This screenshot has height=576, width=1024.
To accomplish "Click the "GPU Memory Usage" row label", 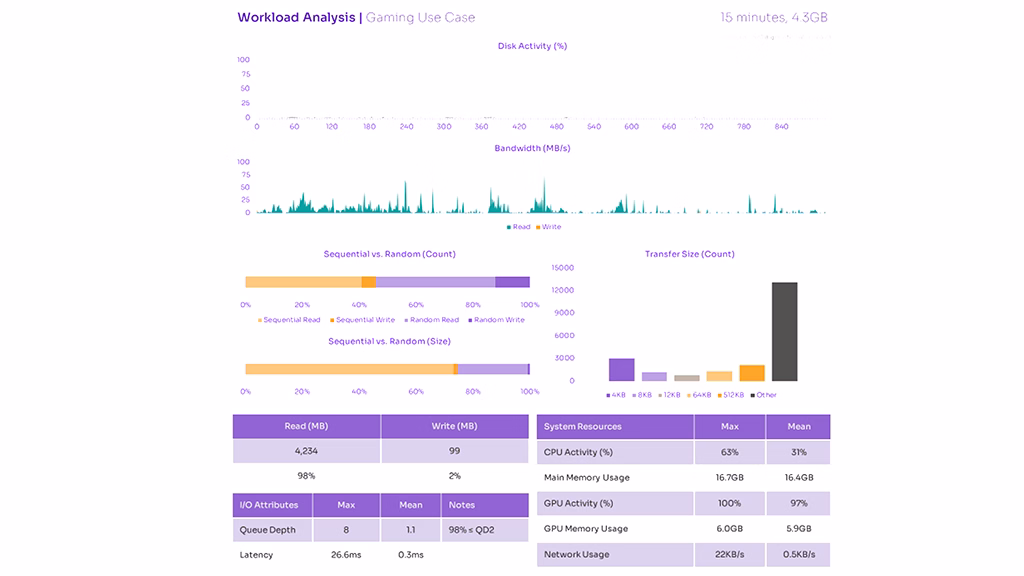I will click(x=586, y=529).
